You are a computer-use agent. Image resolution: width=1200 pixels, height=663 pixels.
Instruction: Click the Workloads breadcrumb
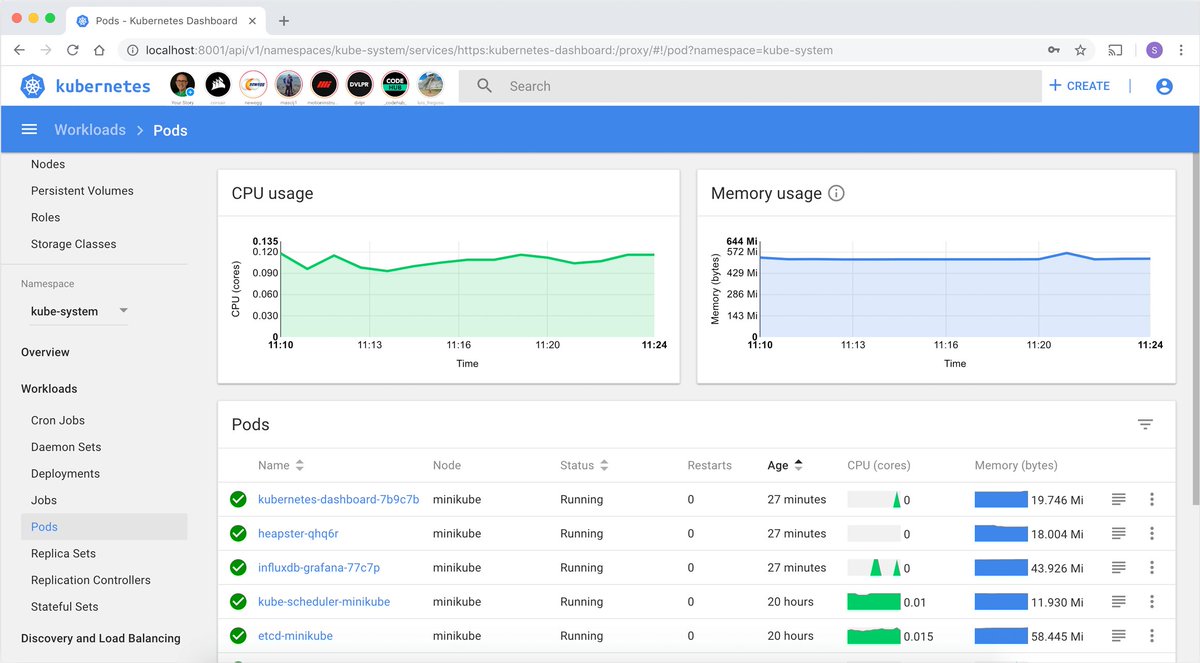(x=90, y=129)
